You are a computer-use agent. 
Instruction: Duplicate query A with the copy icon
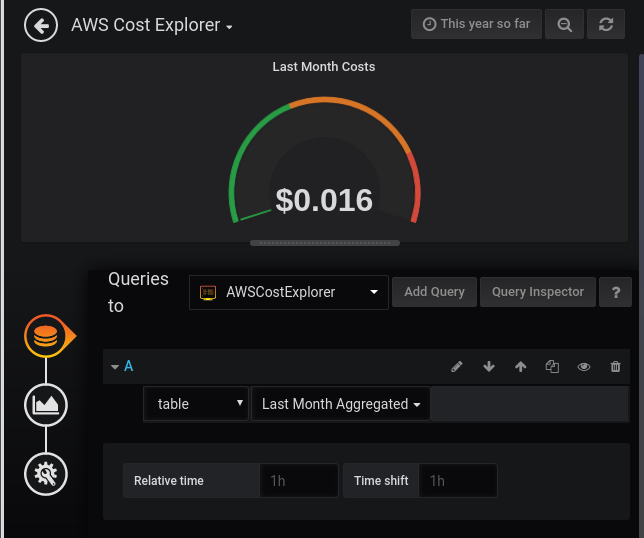pyautogui.click(x=552, y=366)
